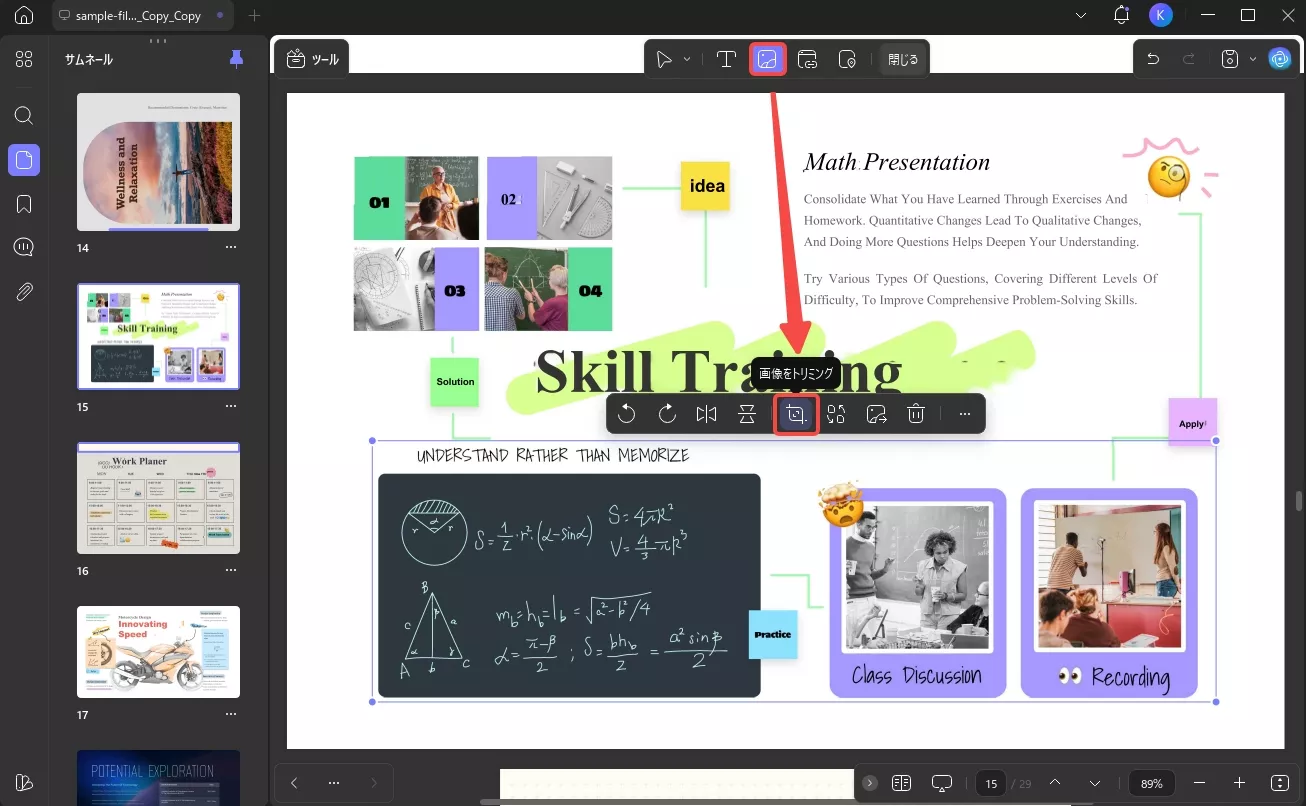Save the document
The width and height of the screenshot is (1306, 806).
pos(1231,59)
